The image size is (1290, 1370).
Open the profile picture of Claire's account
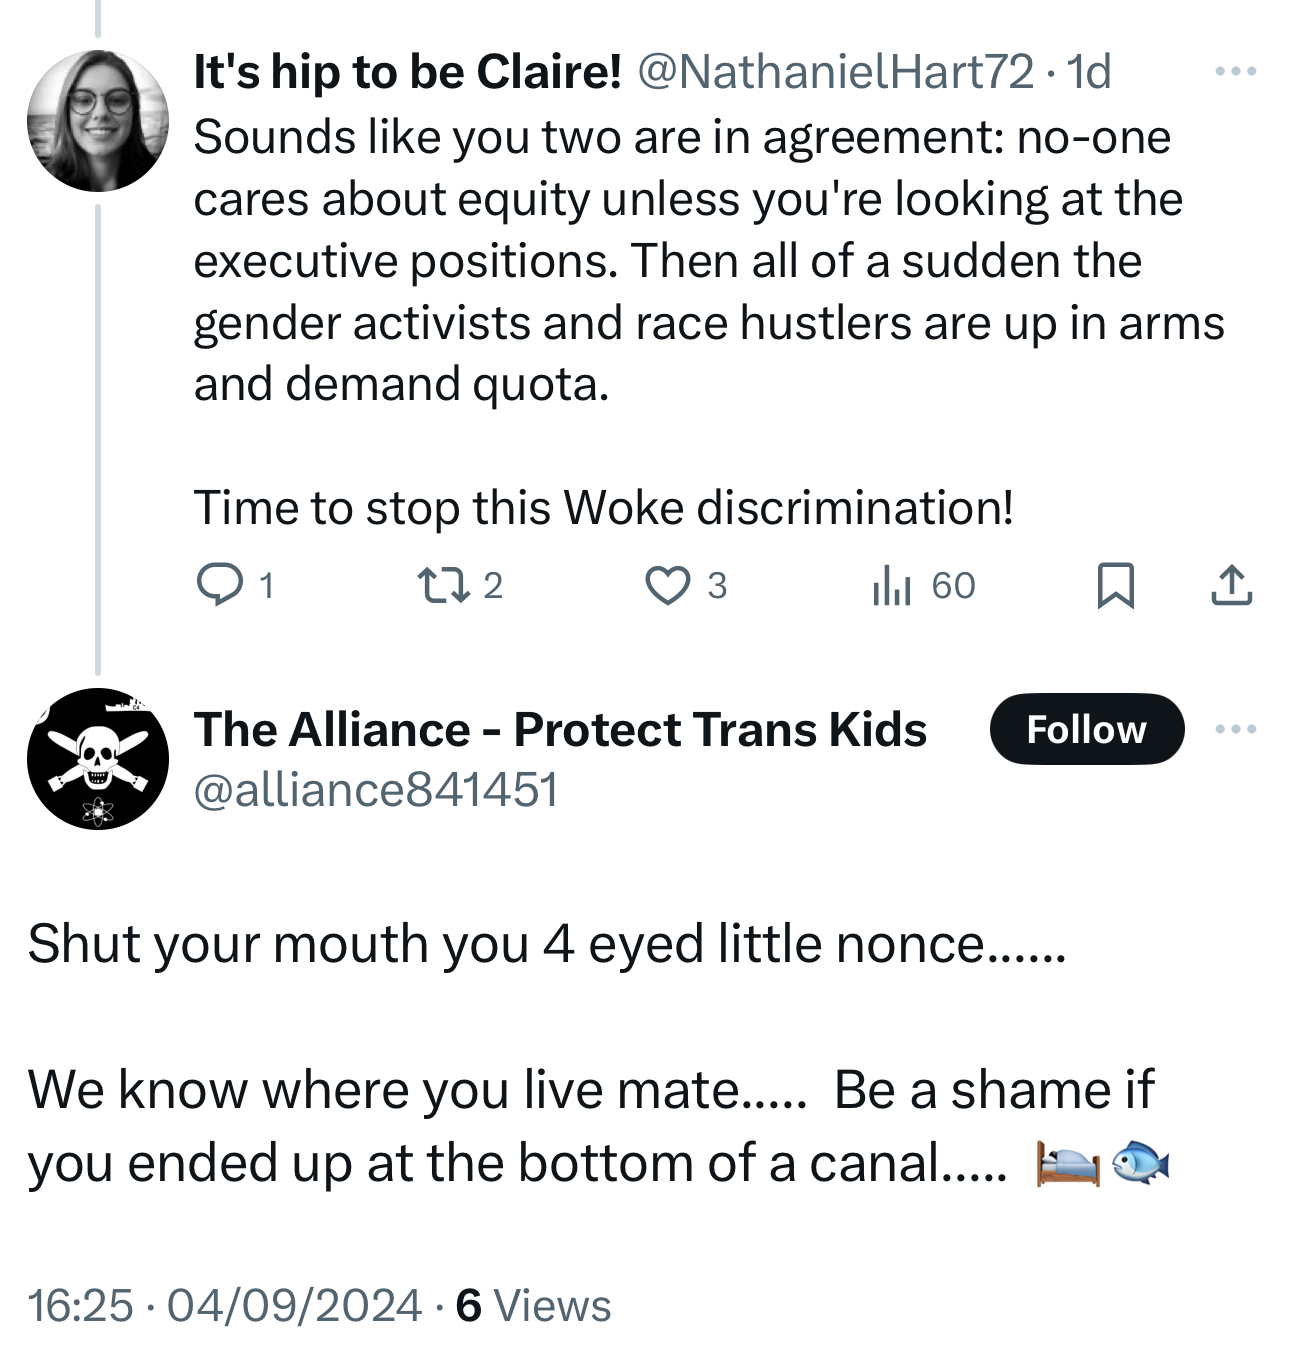[98, 121]
